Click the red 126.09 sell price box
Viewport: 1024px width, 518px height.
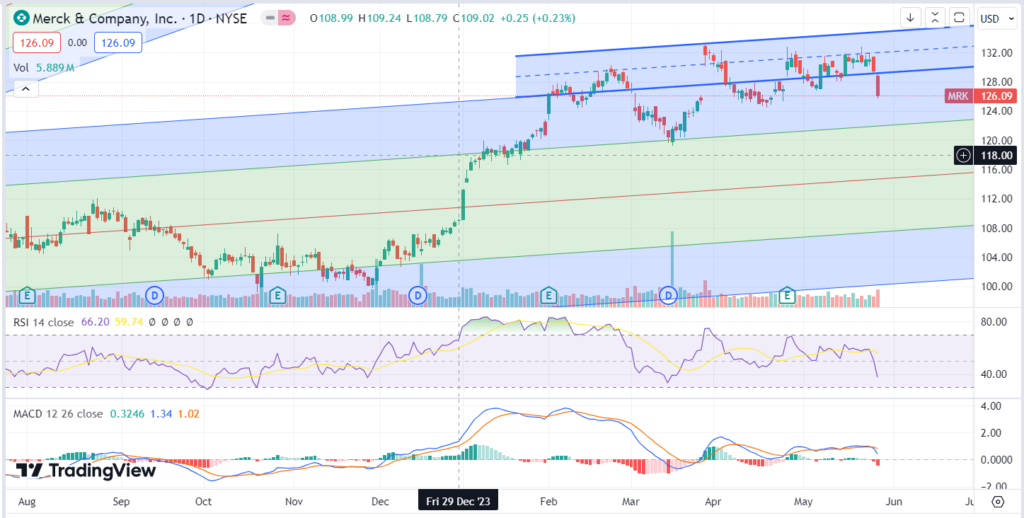tap(37, 43)
